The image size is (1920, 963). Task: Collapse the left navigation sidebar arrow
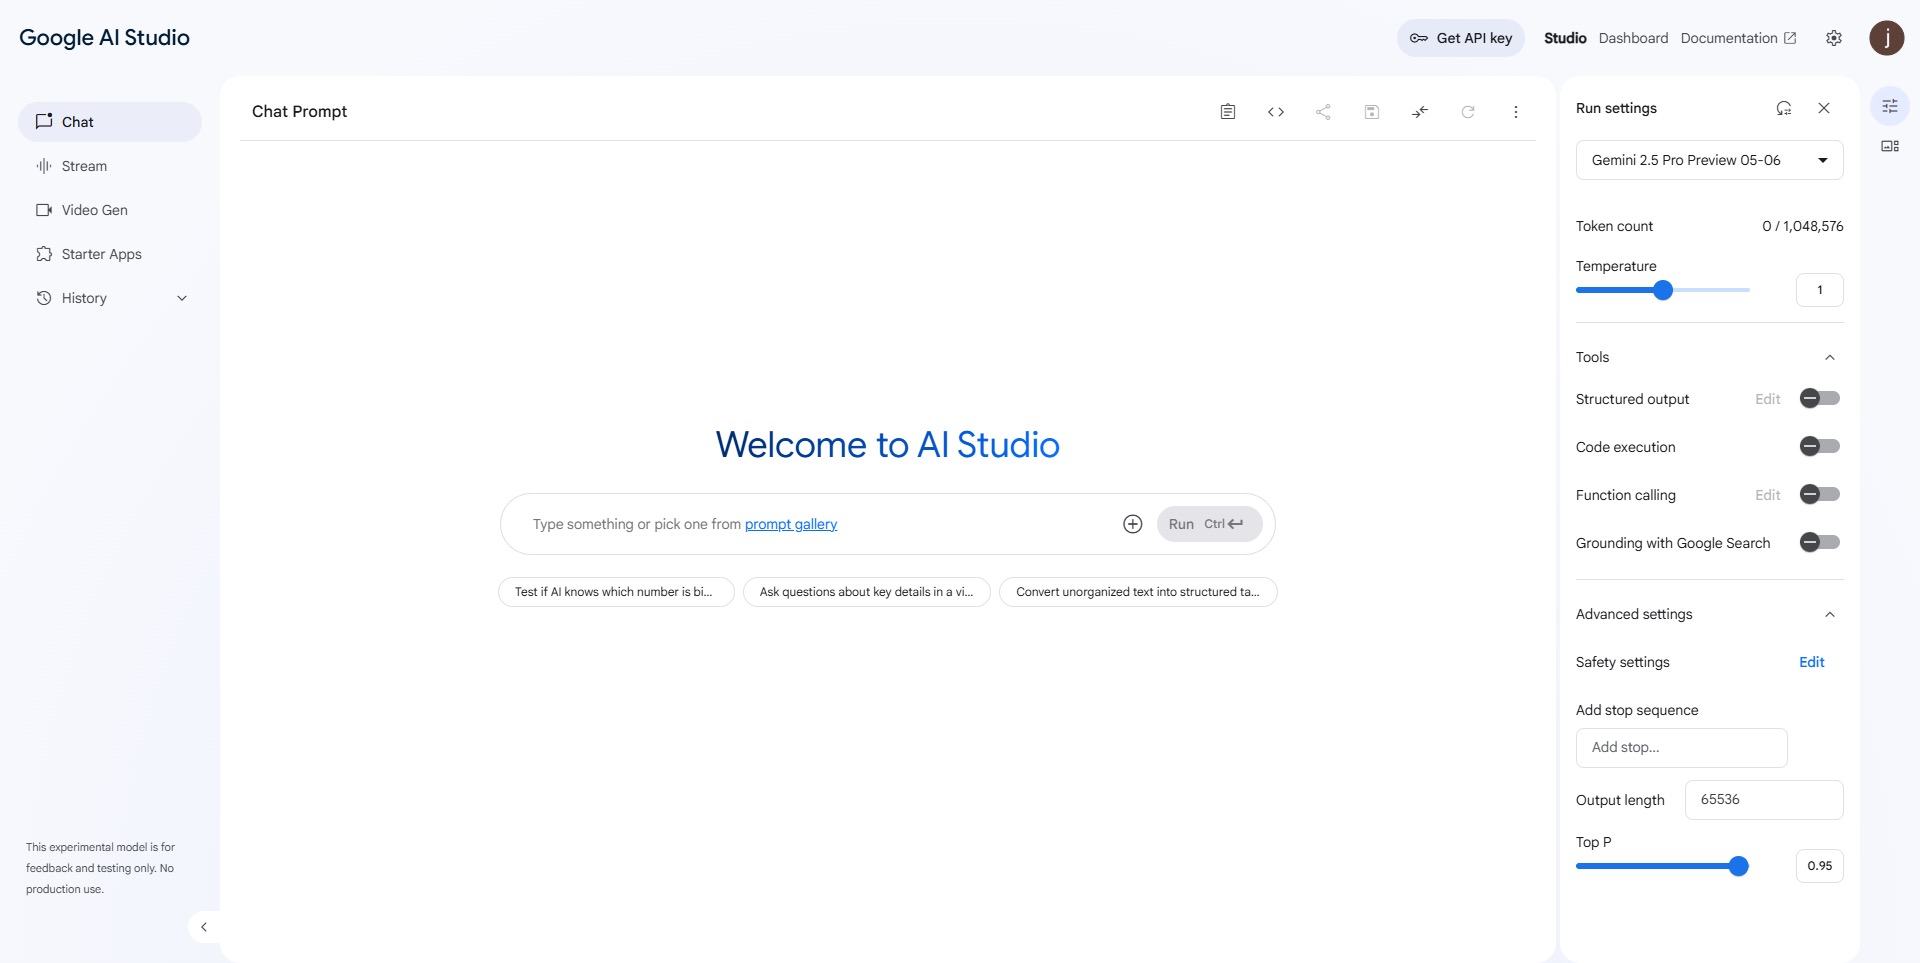(x=204, y=927)
